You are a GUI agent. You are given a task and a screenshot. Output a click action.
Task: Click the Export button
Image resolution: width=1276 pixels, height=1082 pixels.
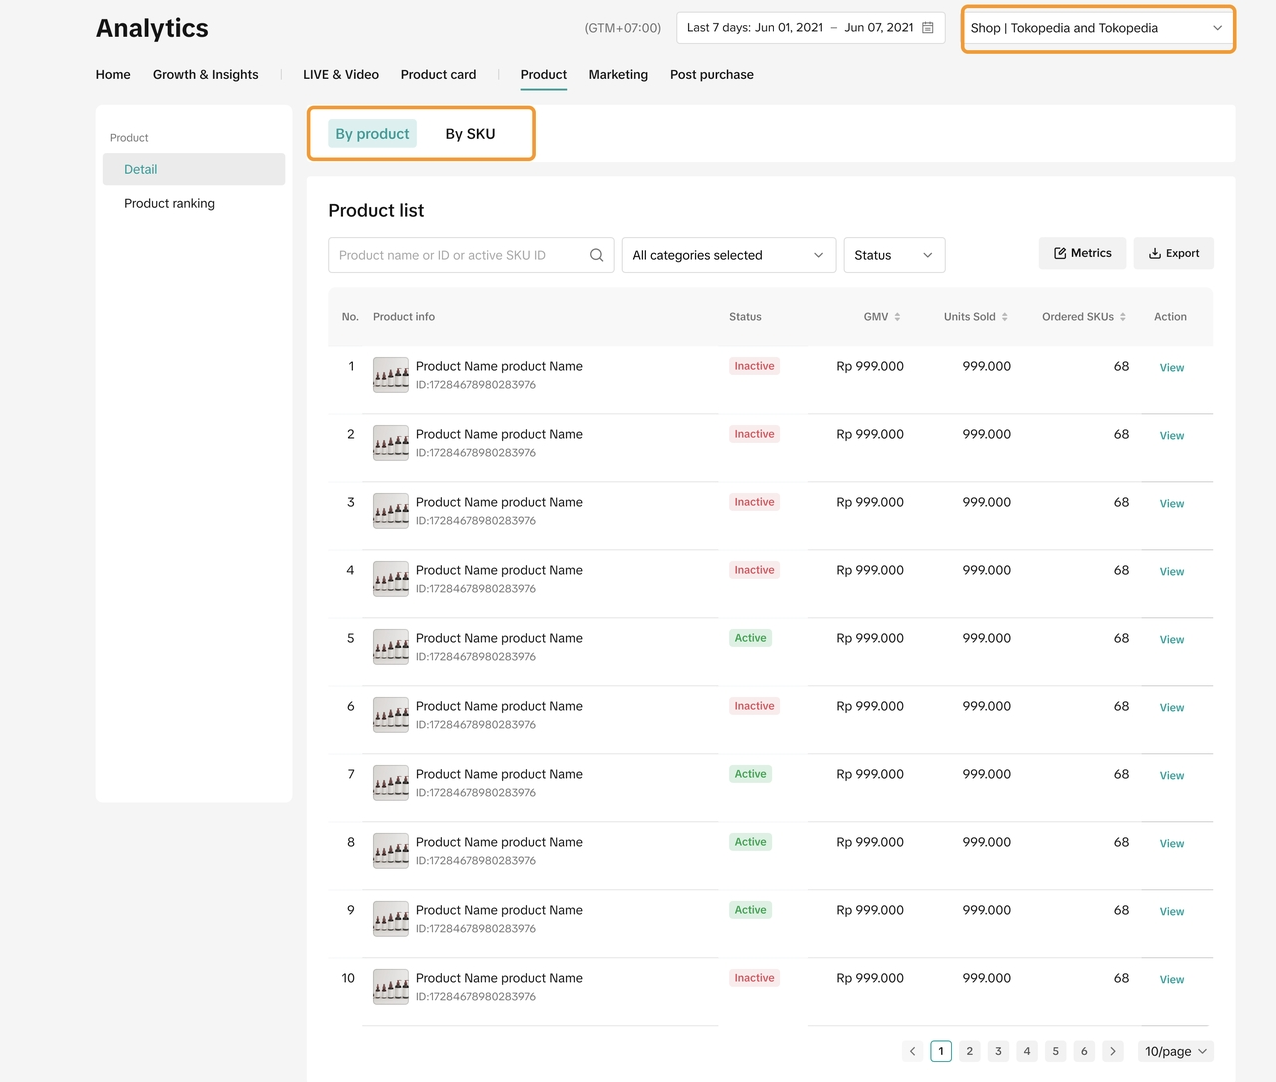click(1173, 253)
